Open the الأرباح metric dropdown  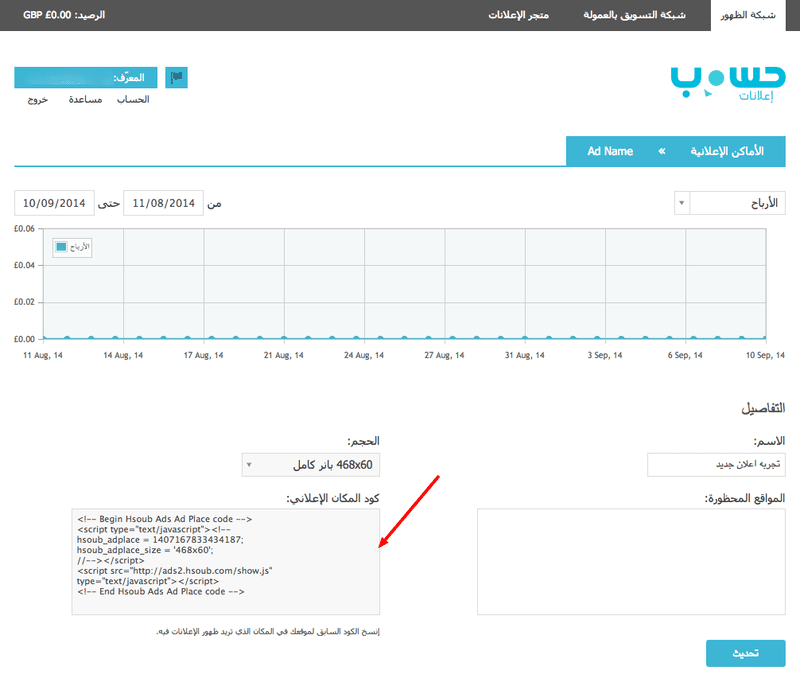tap(730, 203)
